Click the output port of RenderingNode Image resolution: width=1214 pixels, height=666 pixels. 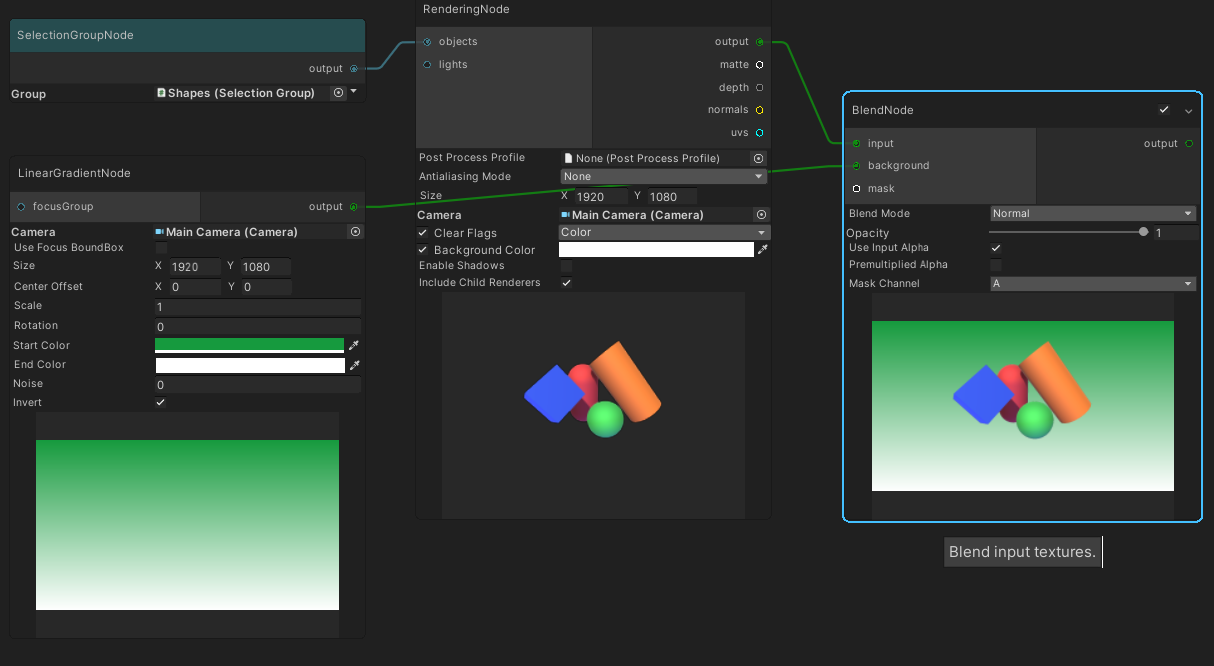pos(760,41)
